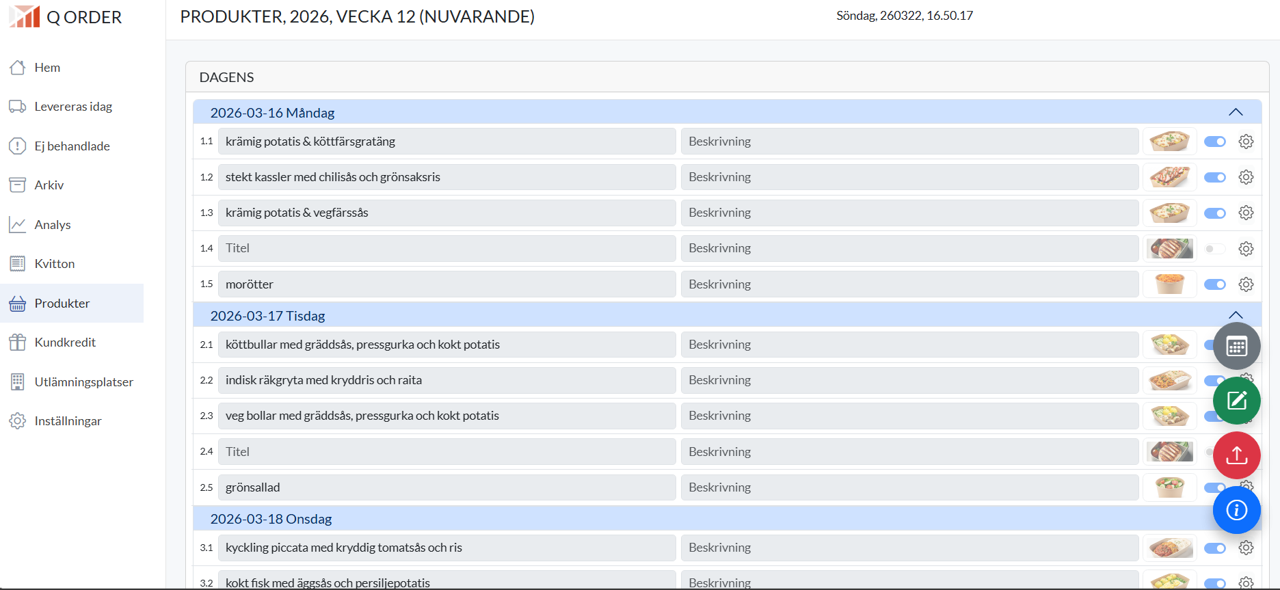This screenshot has width=1280, height=590.
Task: Click the empty Titel field on row 2.4
Action: tap(447, 452)
